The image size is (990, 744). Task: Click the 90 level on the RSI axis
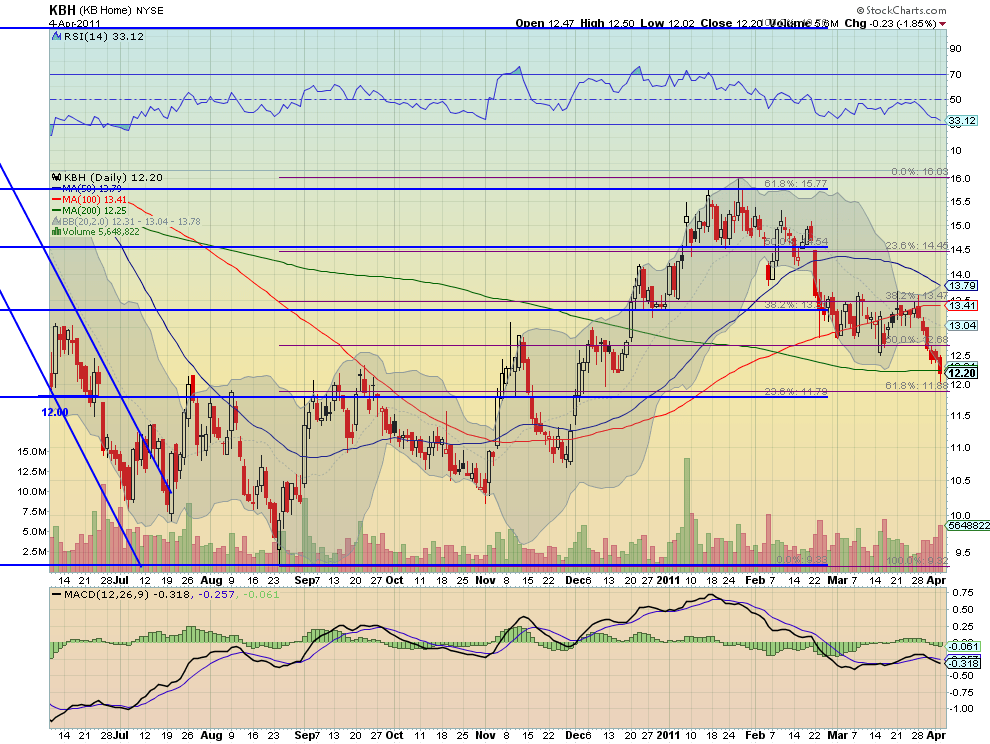tap(955, 49)
